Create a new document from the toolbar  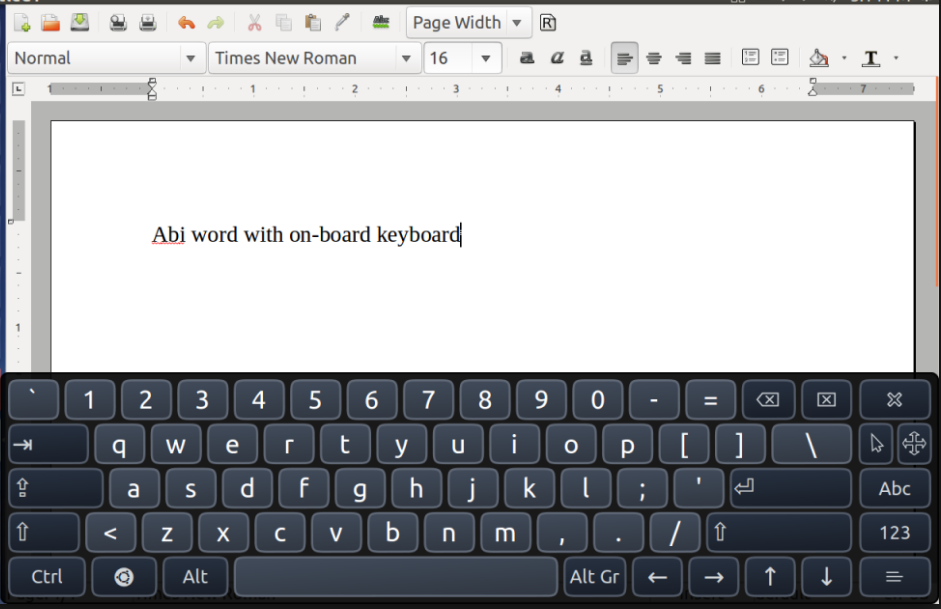[22, 23]
